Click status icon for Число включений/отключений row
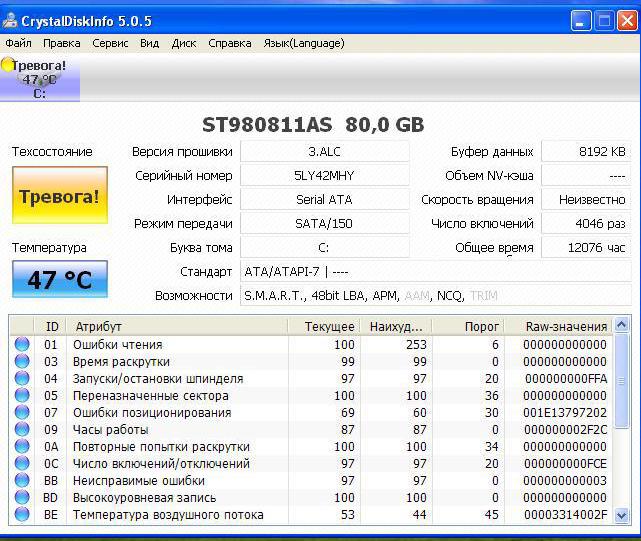The image size is (641, 541). pyautogui.click(x=22, y=463)
